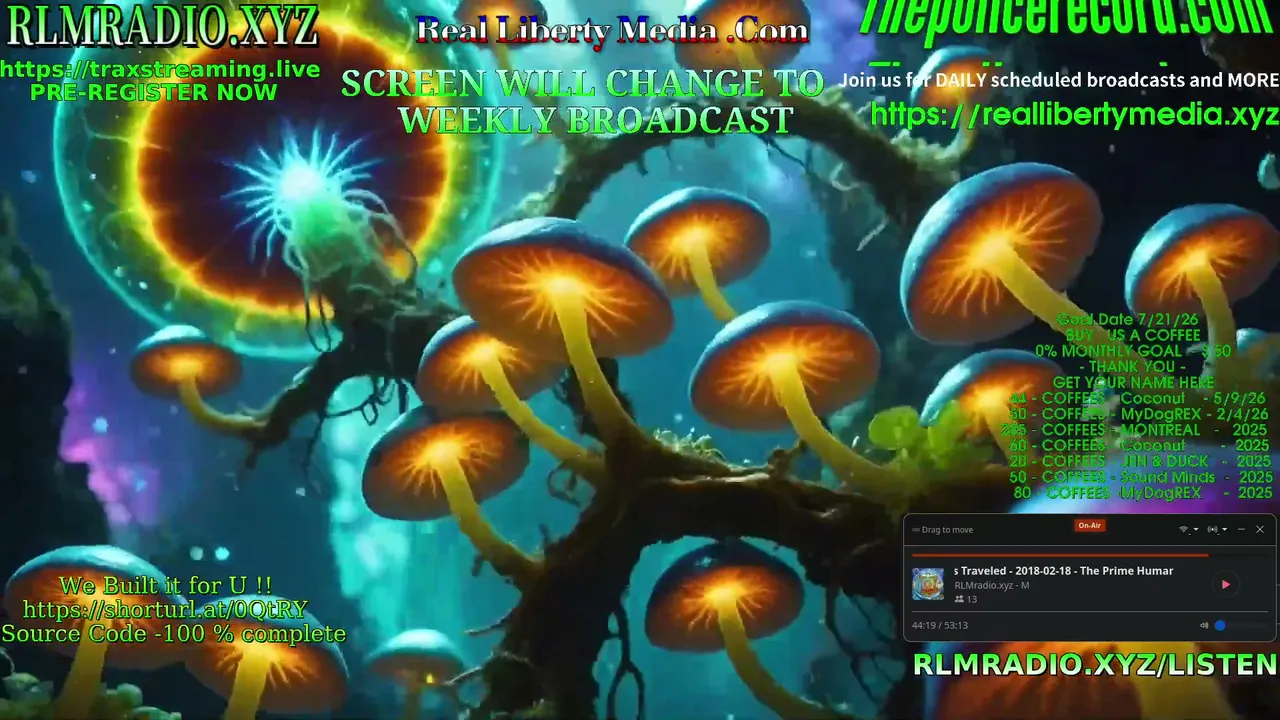1280x720 pixels.
Task: Click the "MyDogREX - 2/4/26" coffee row
Action: click(1139, 414)
